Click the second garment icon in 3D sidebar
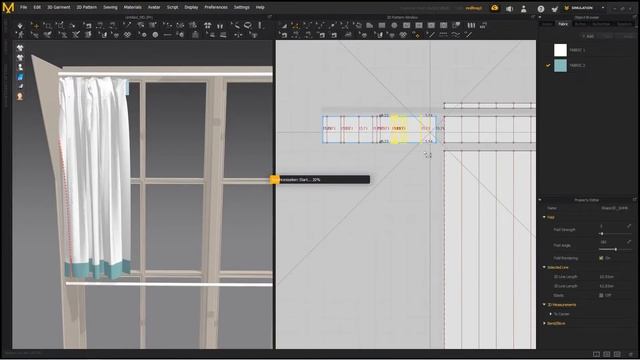The image size is (640, 360). (20, 58)
